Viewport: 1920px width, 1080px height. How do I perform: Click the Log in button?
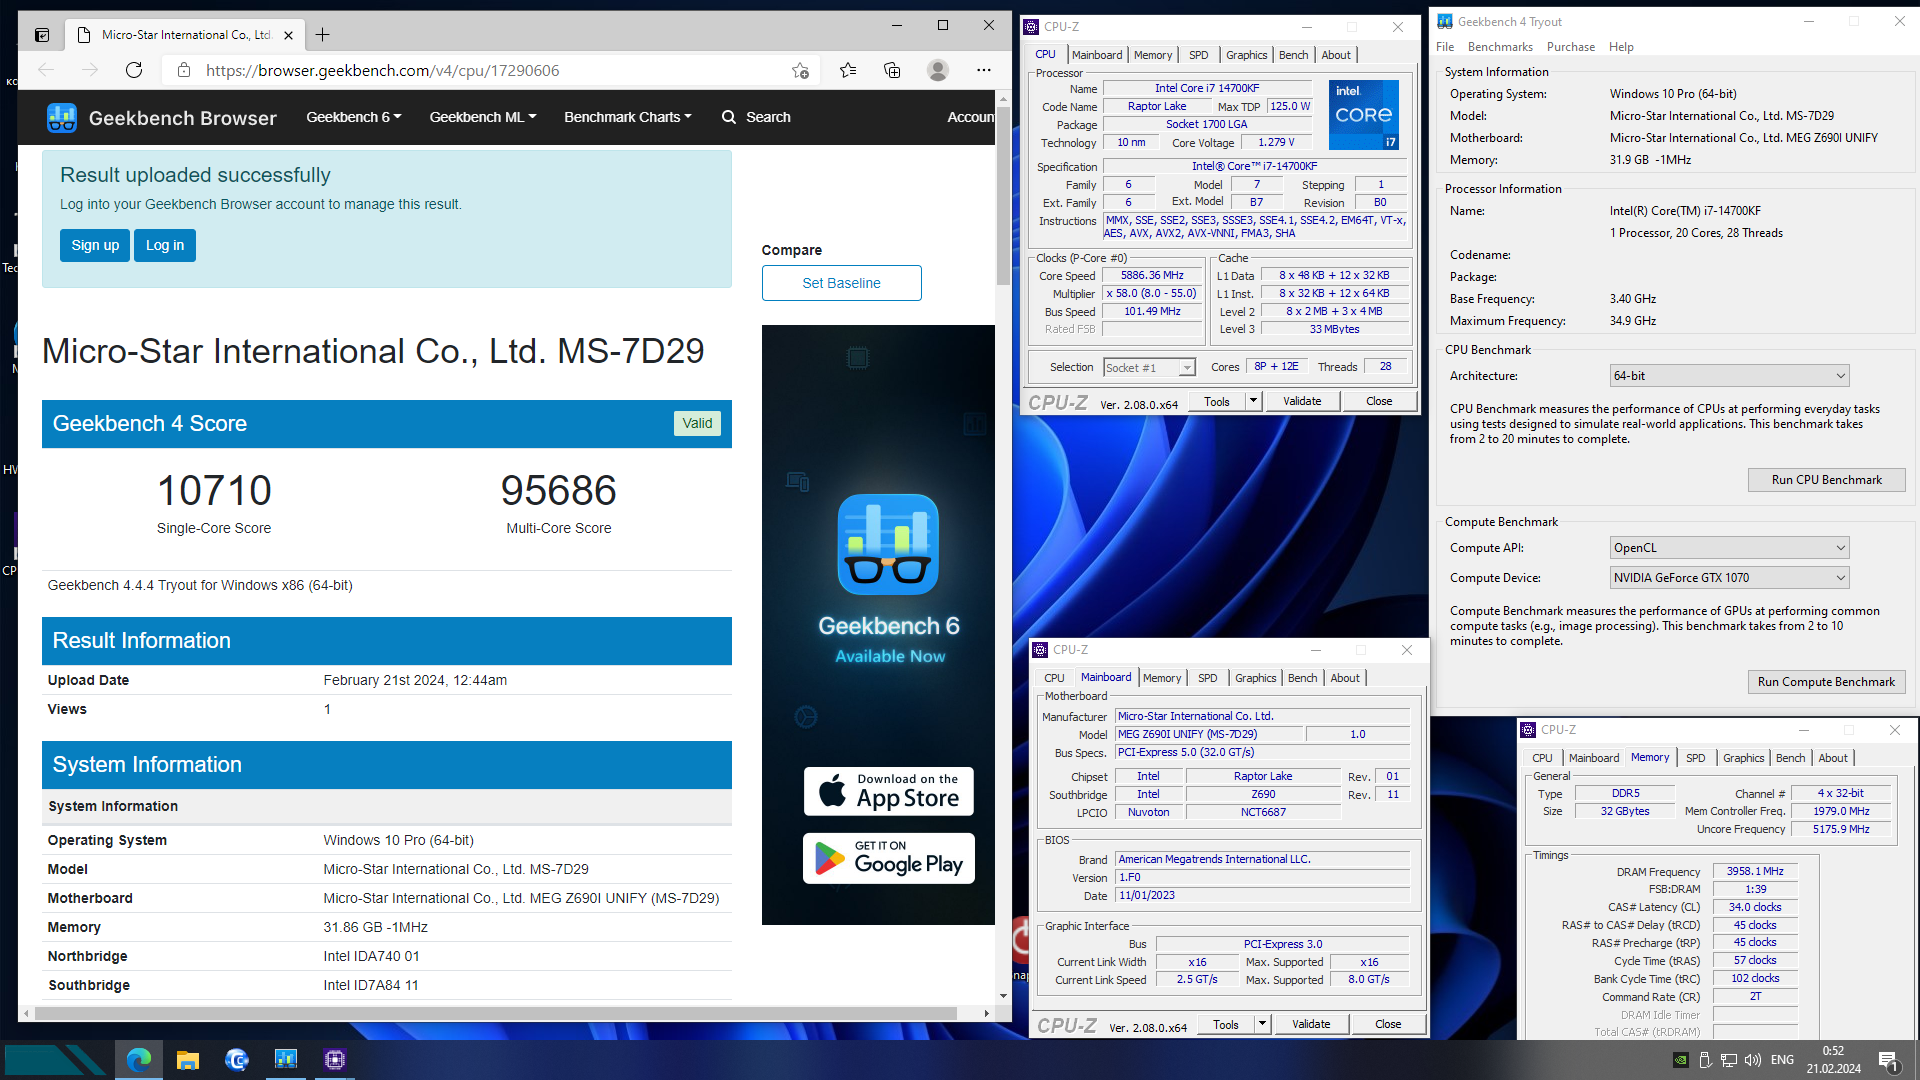click(165, 245)
